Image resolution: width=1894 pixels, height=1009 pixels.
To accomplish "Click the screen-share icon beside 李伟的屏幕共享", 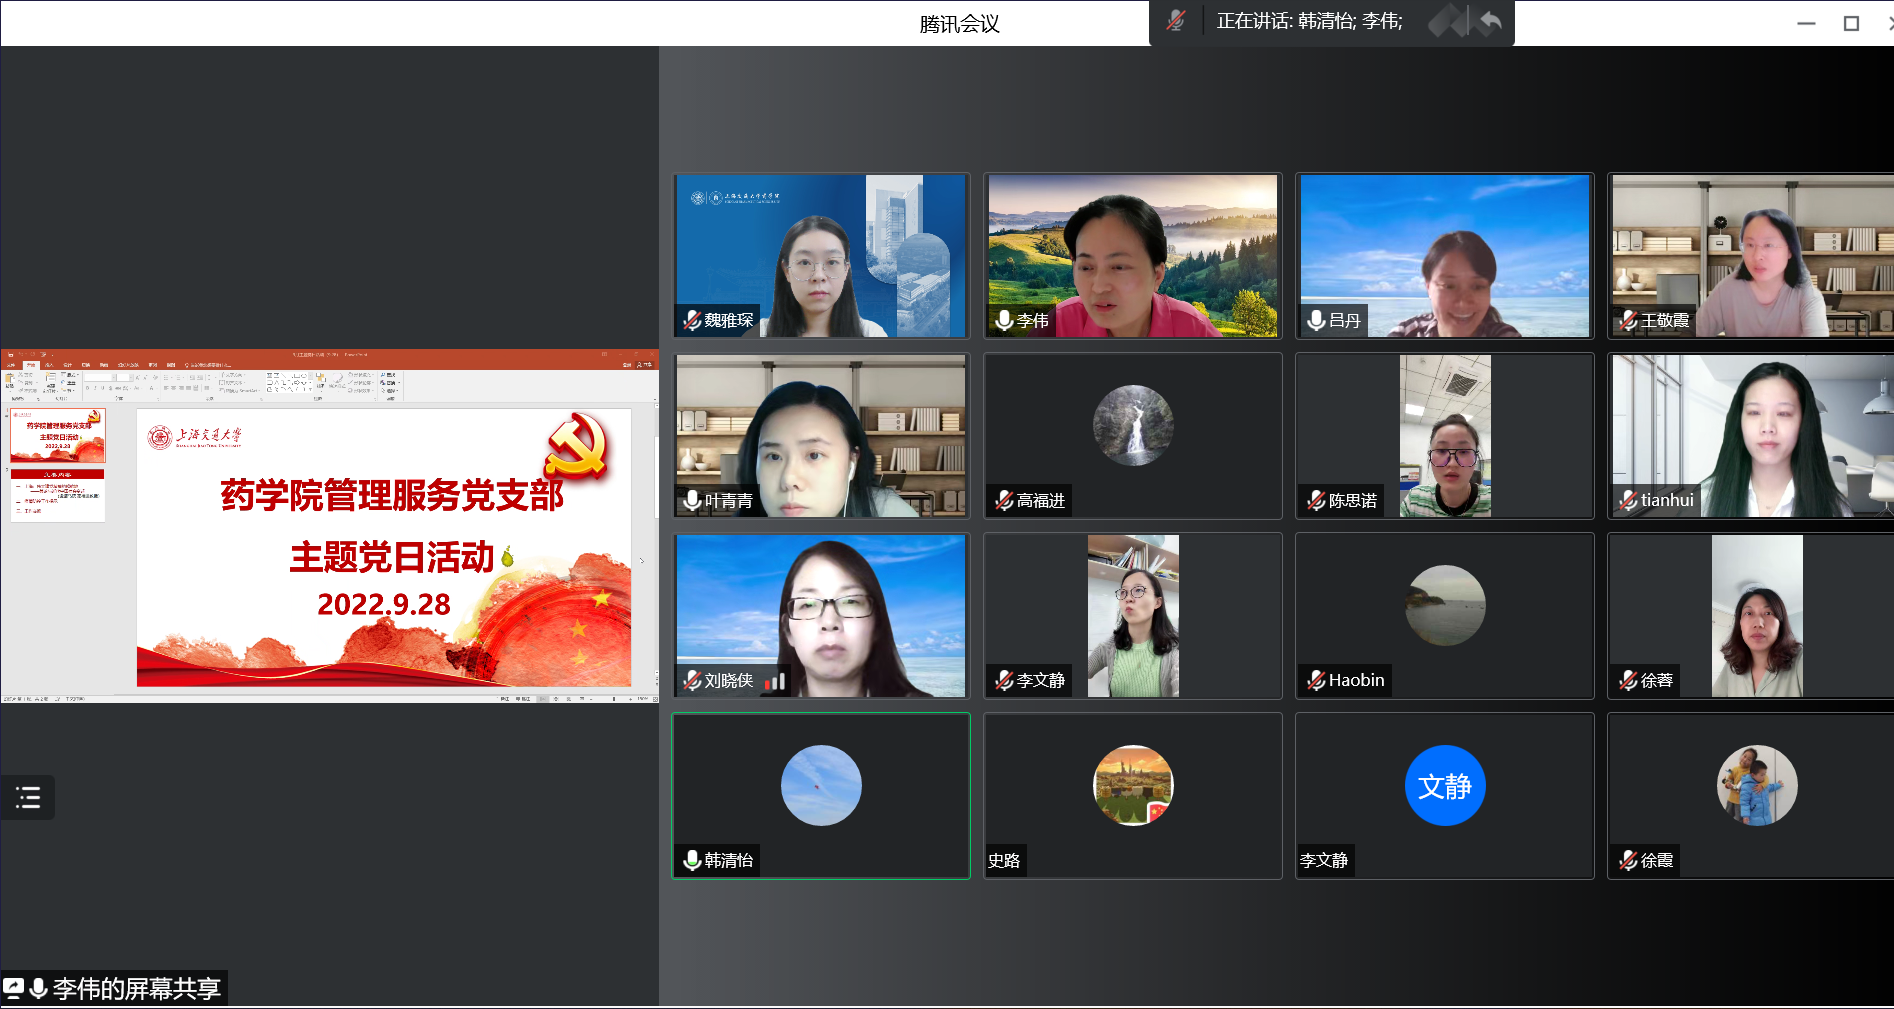I will 14,989.
